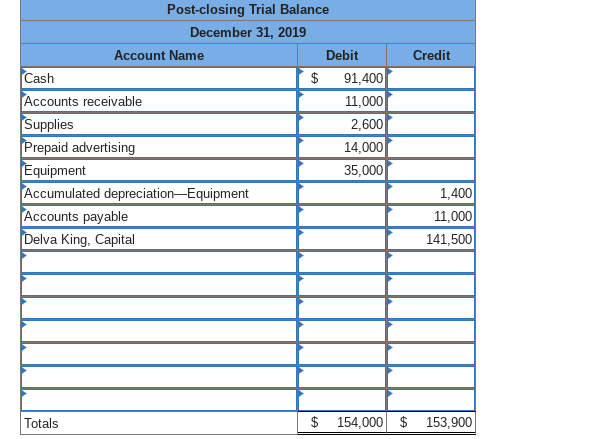Image resolution: width=602 pixels, height=439 pixels.
Task: Click the empty credit cell in Cash row
Action: coord(431,78)
